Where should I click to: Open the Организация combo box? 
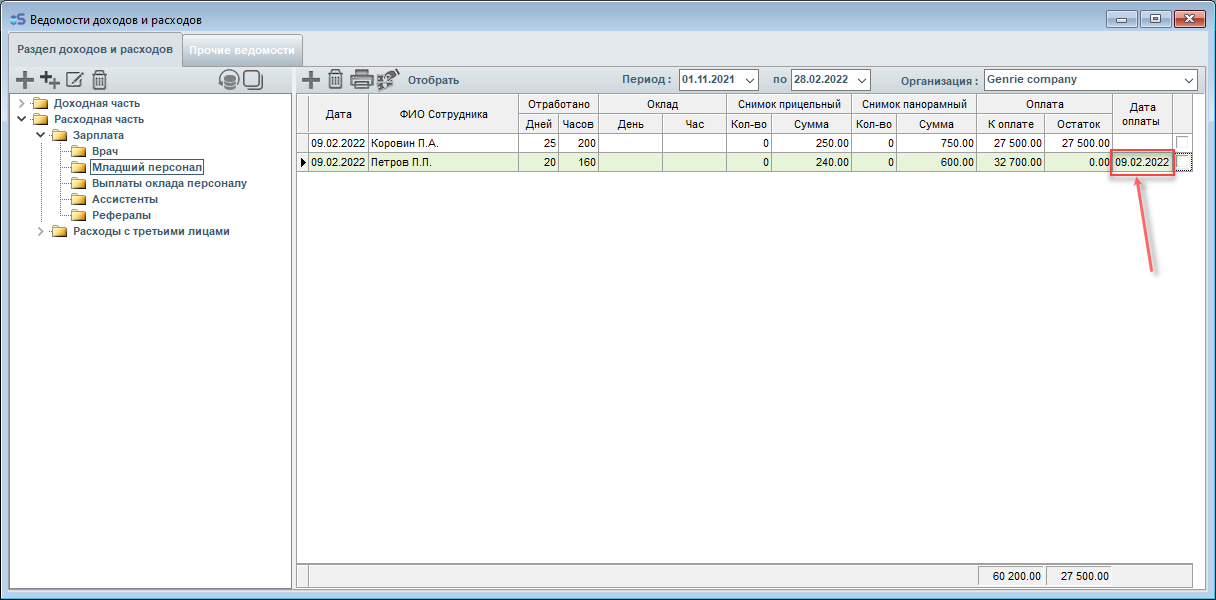(x=1188, y=80)
